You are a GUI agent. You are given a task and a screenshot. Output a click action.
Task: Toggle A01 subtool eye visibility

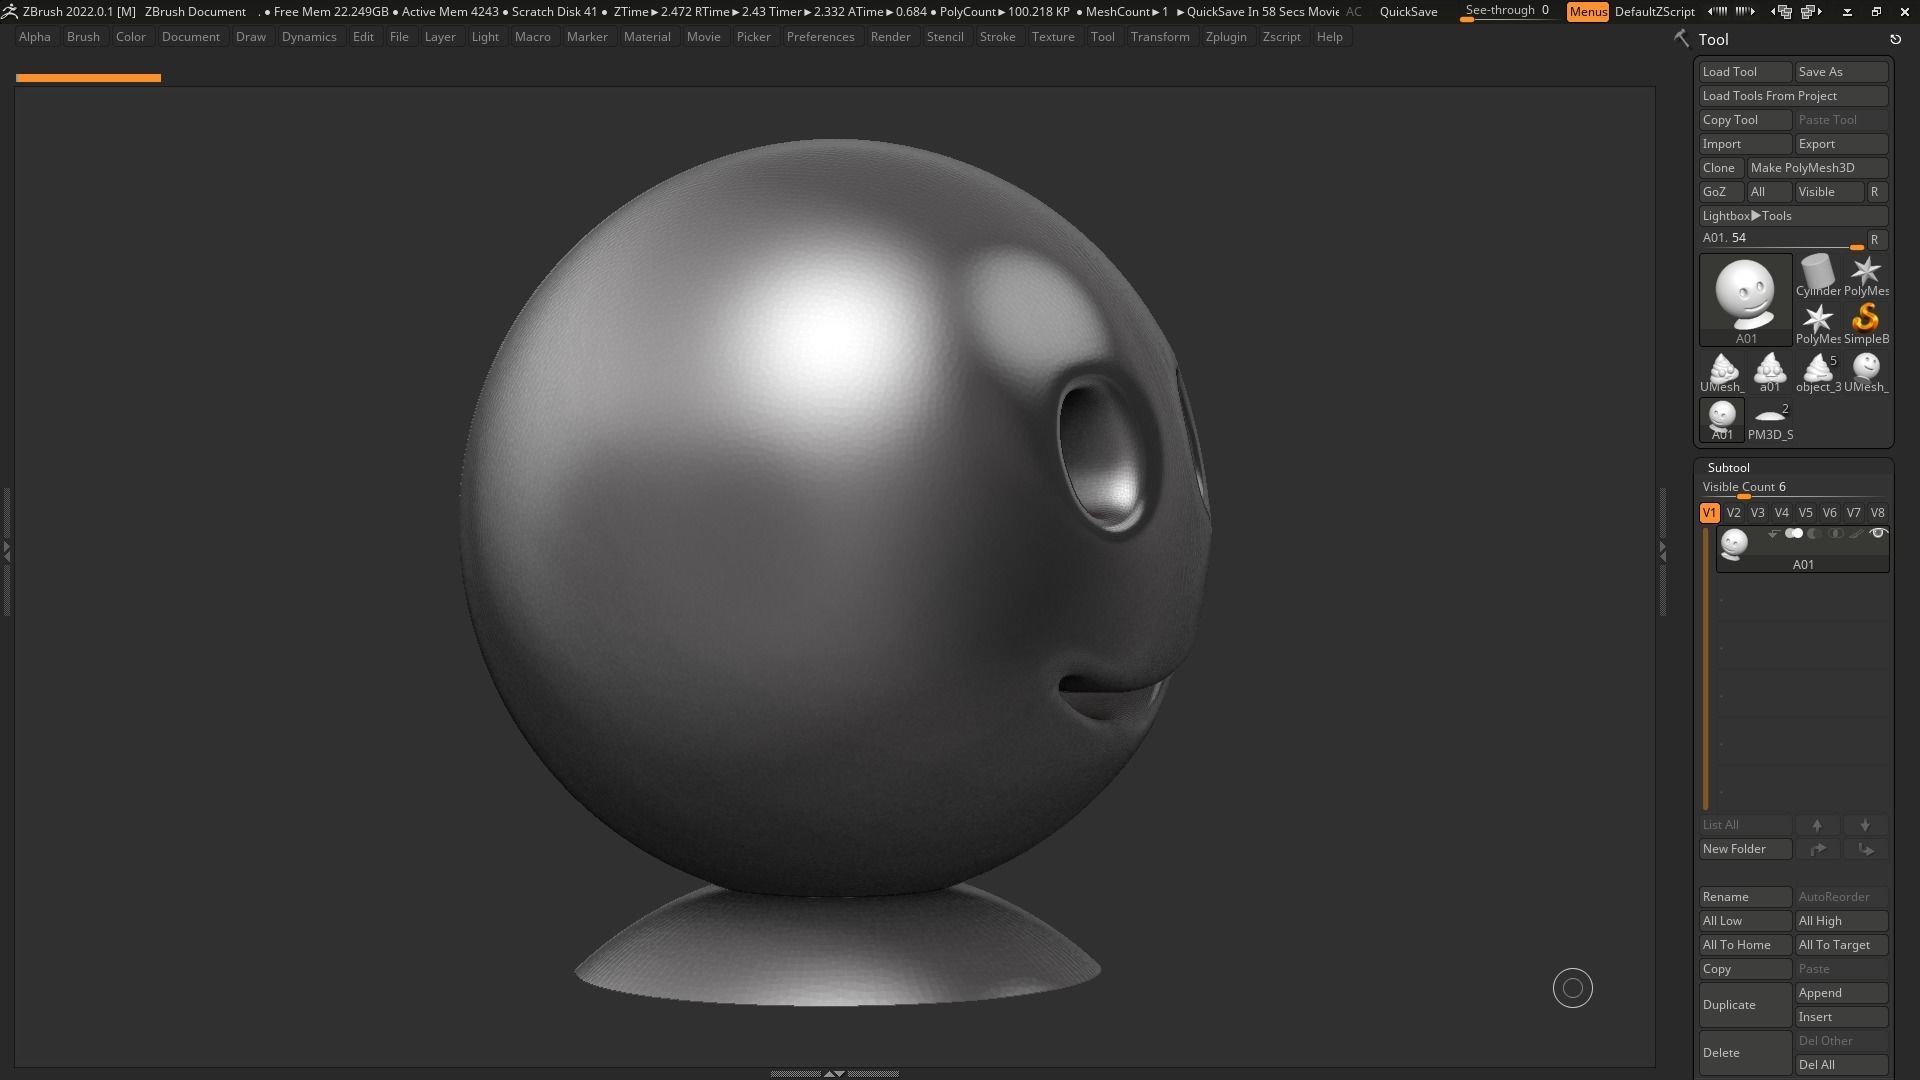(1878, 534)
